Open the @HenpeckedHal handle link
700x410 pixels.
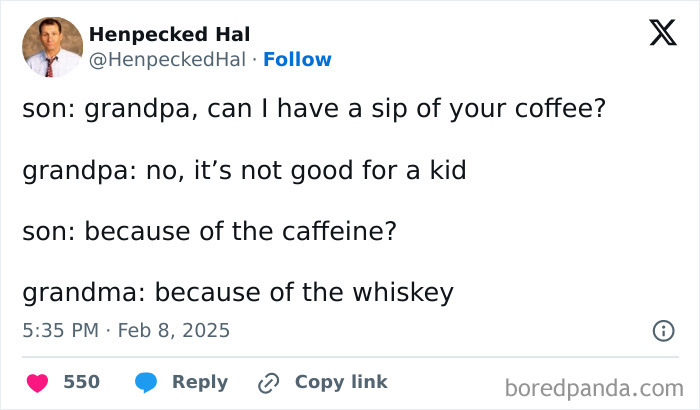[167, 60]
